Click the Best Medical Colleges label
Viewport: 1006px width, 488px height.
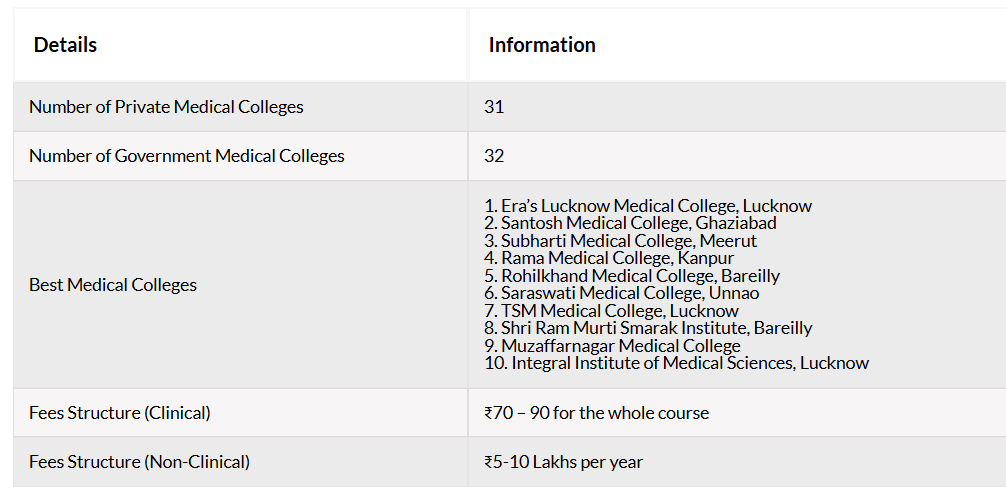tap(113, 285)
